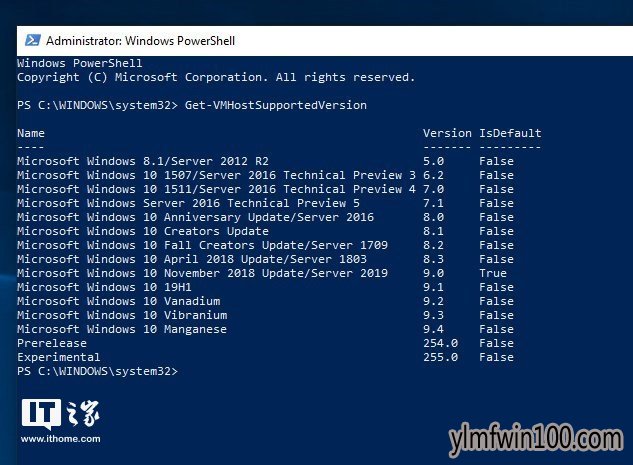Click the PowerShell icon in title bar

(x=33, y=40)
